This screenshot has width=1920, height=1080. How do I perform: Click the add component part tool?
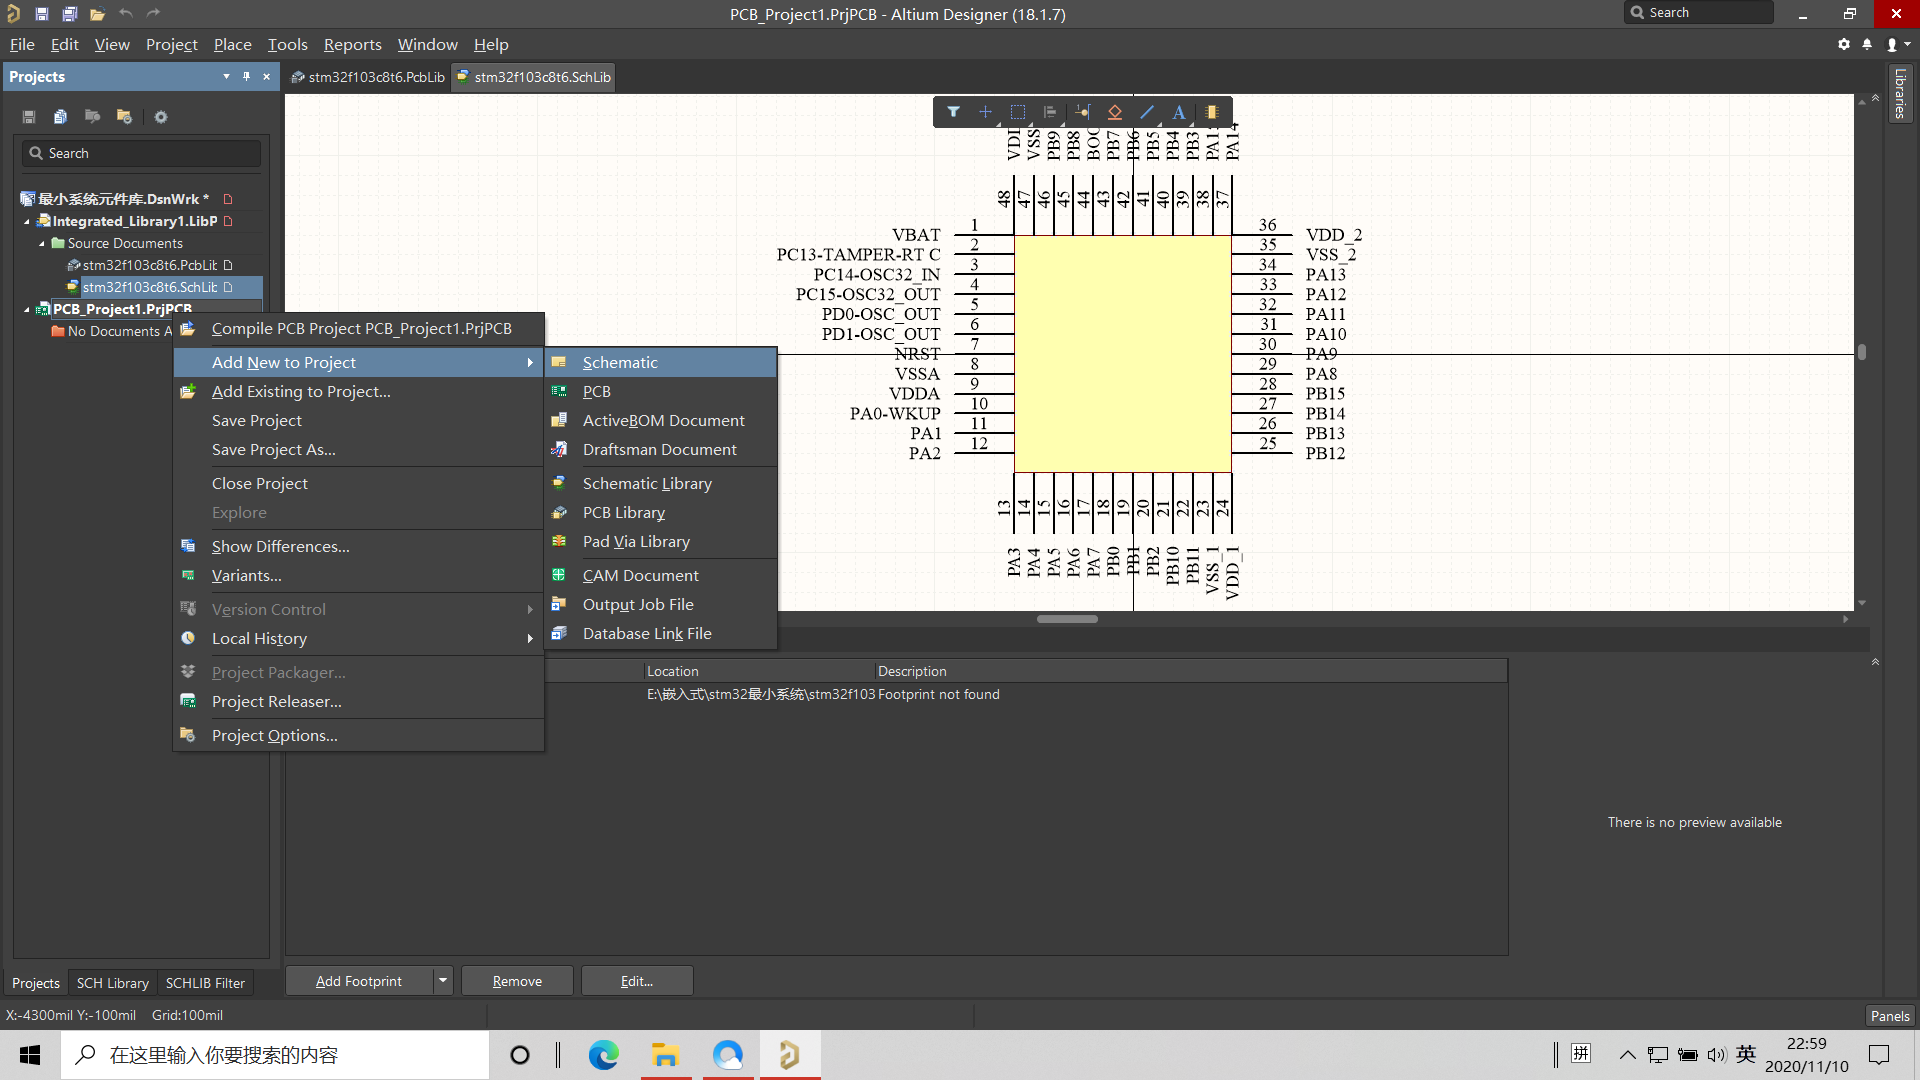click(x=1212, y=112)
